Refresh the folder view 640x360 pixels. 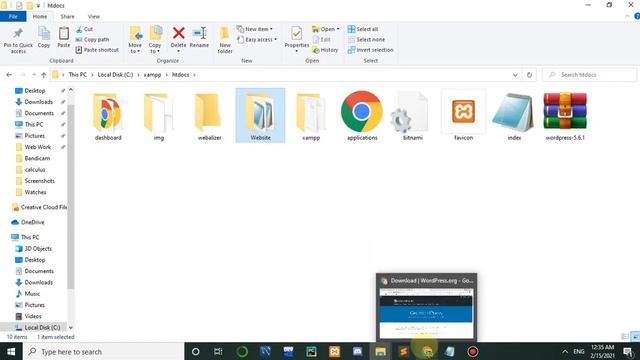tap(529, 75)
